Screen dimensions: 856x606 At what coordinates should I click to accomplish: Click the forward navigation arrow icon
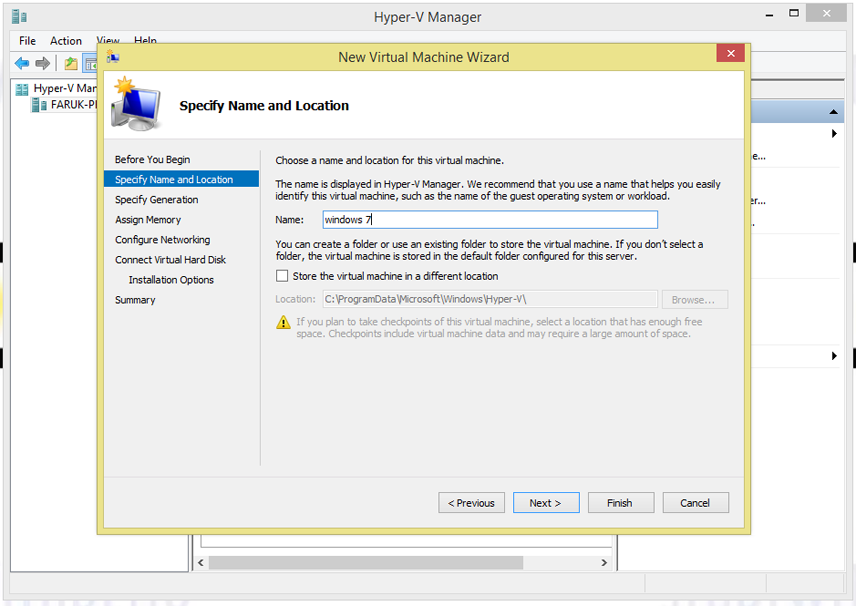42,63
